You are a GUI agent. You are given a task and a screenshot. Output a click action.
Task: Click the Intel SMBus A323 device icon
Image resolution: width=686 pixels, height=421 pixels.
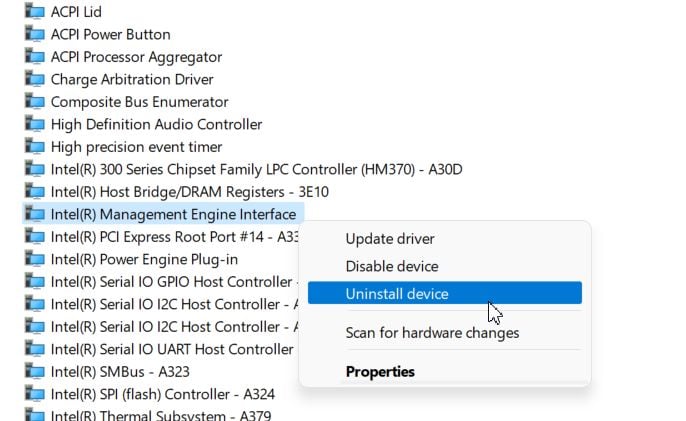(35, 371)
